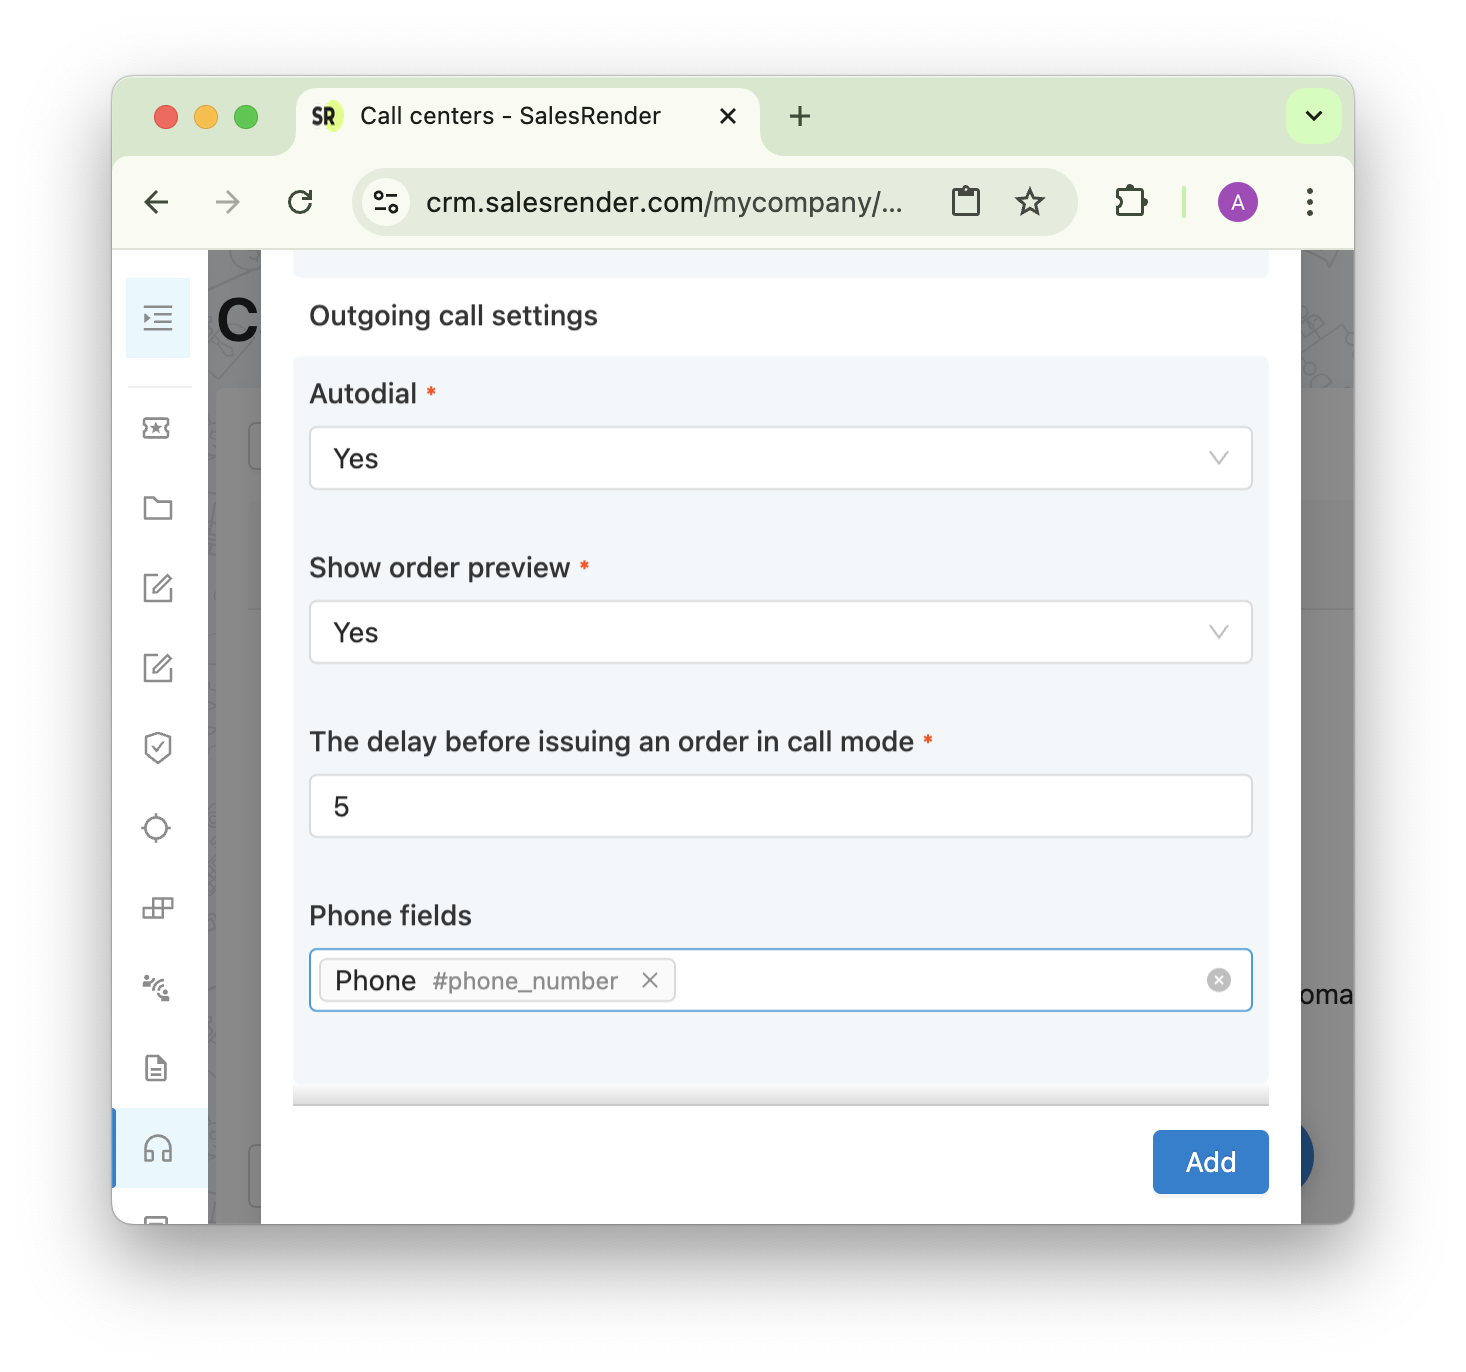Toggle the sidebar menu expand icon
Screen dimensions: 1466x1372
tap(158, 318)
